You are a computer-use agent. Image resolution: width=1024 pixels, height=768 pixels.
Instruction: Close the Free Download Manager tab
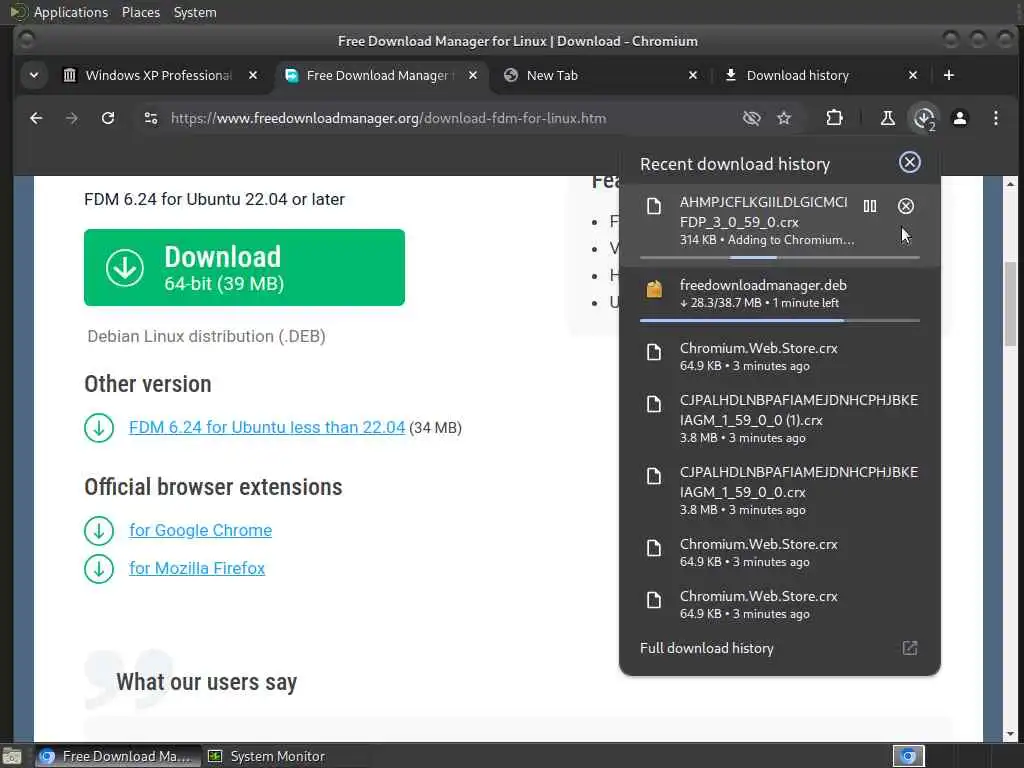tap(473, 75)
